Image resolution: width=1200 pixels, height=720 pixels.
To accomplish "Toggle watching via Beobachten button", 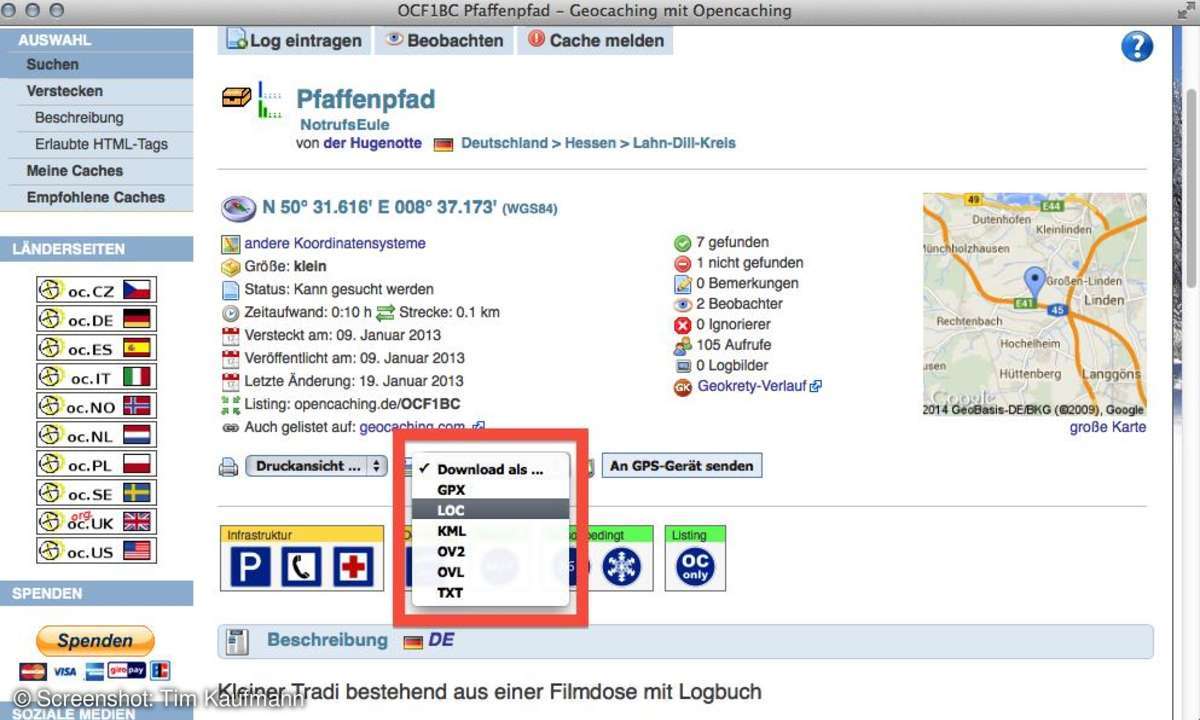I will (x=443, y=41).
